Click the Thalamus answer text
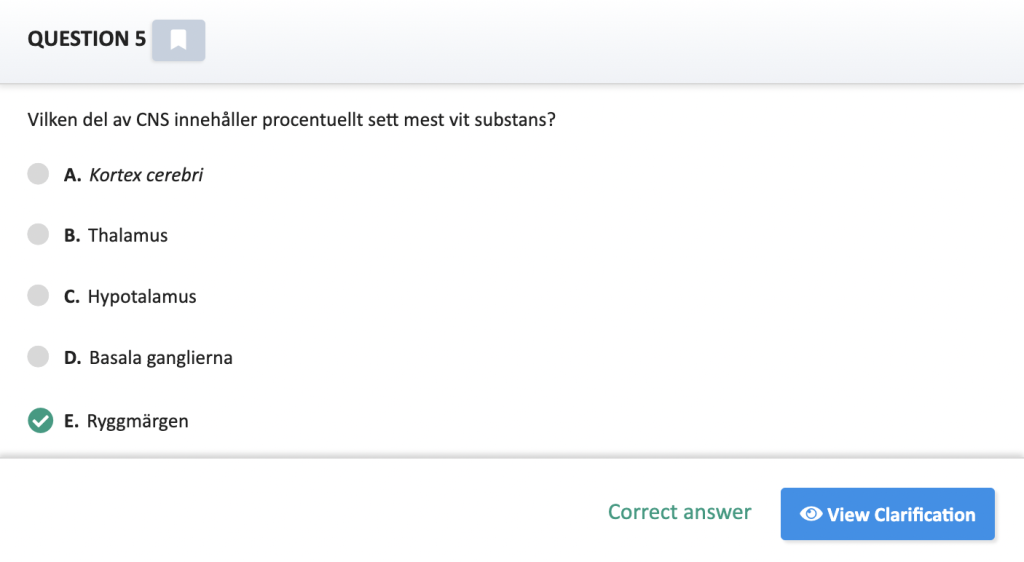 click(128, 235)
